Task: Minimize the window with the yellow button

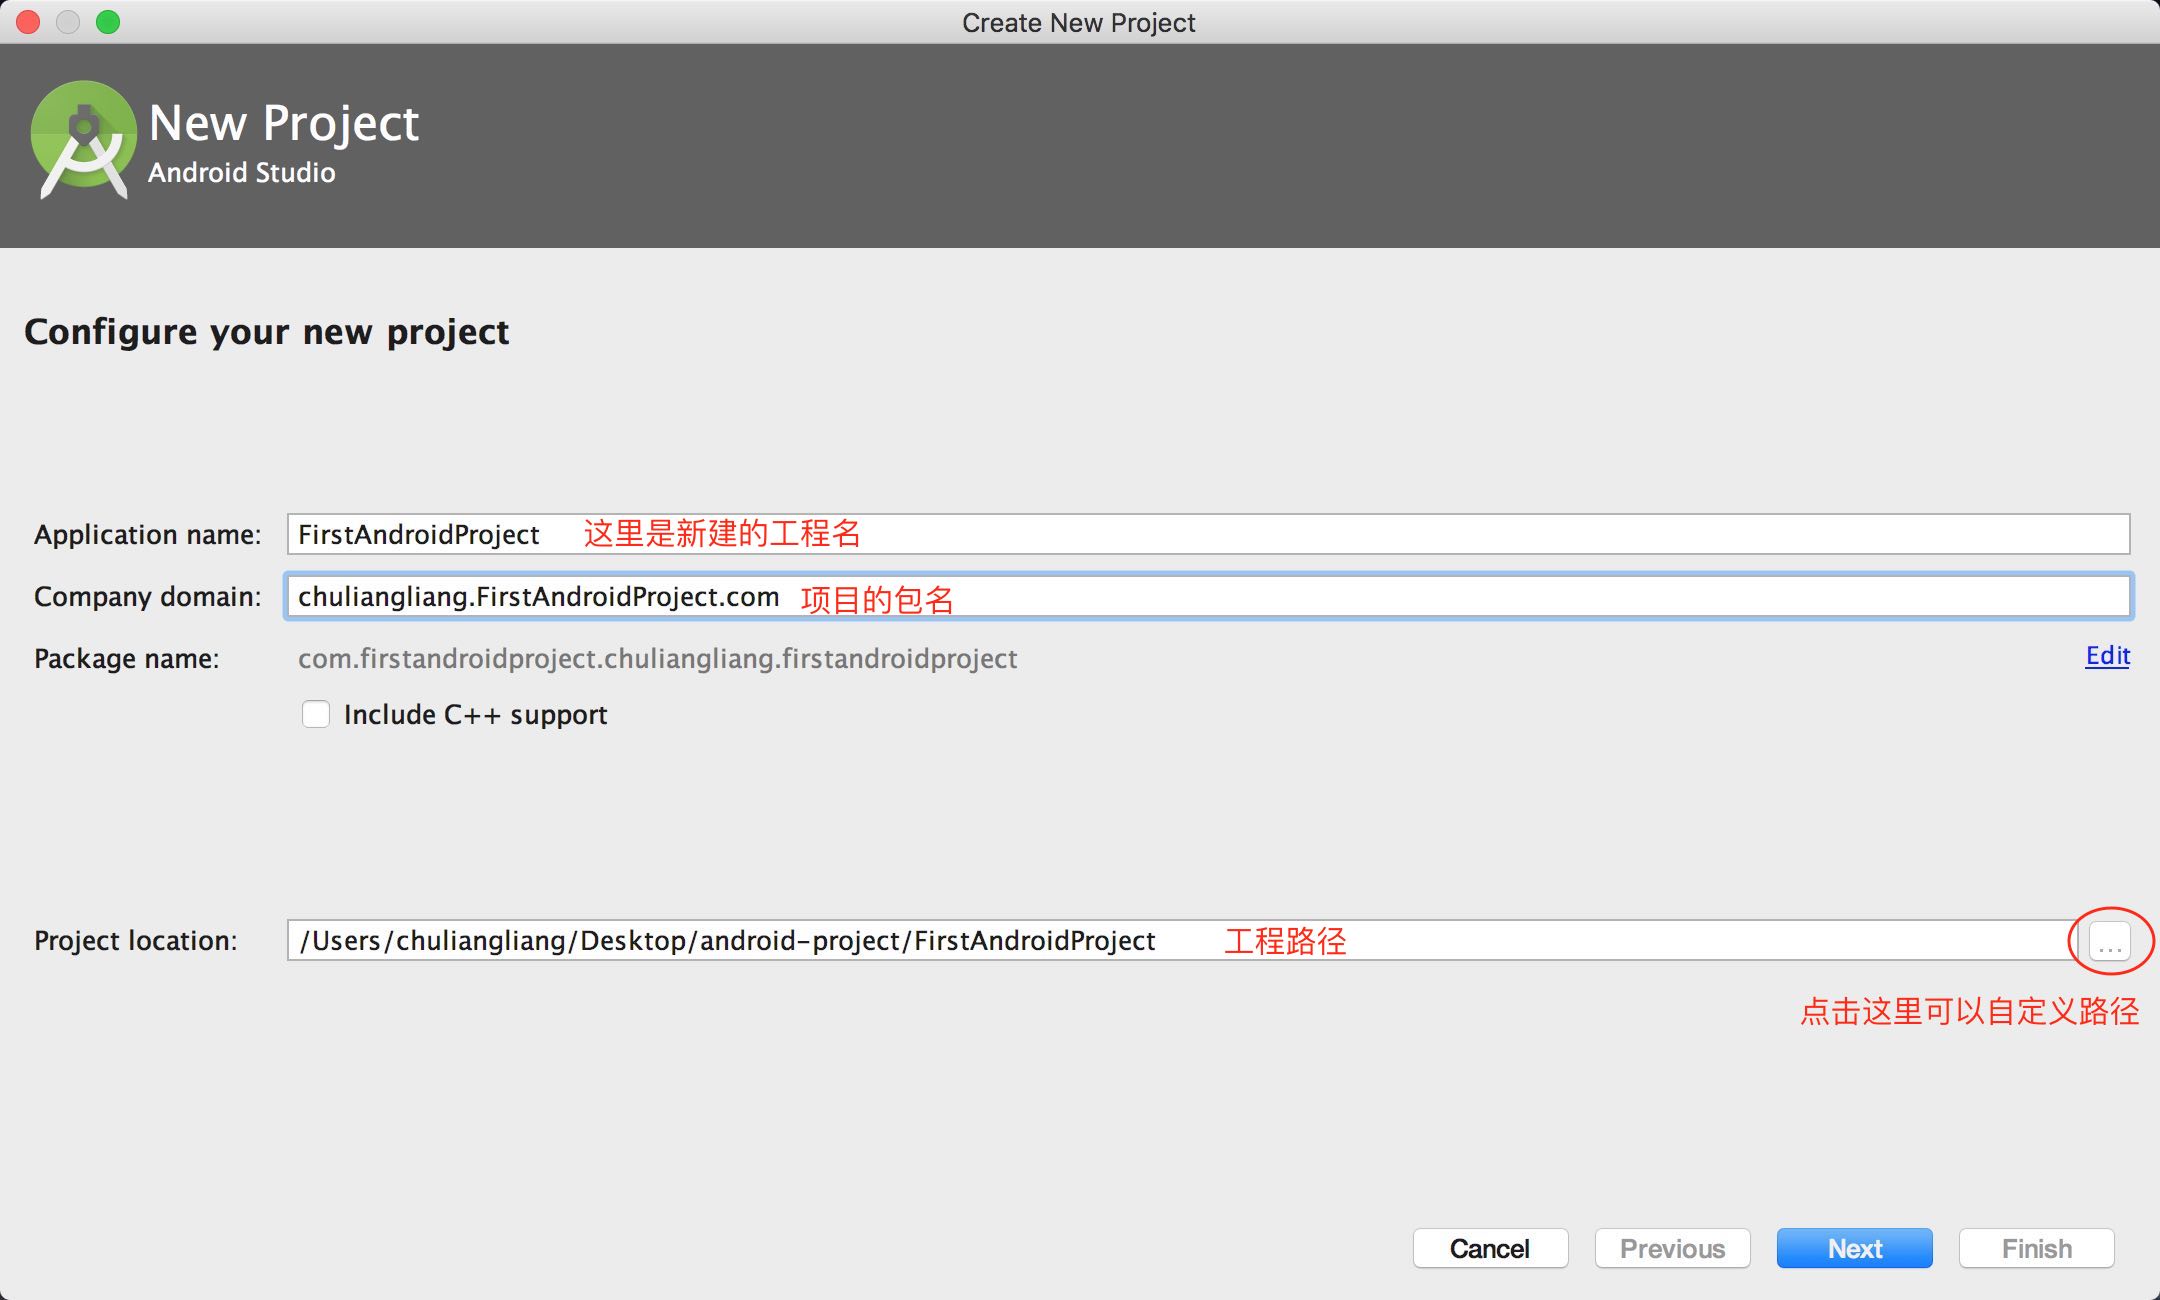Action: click(x=68, y=22)
